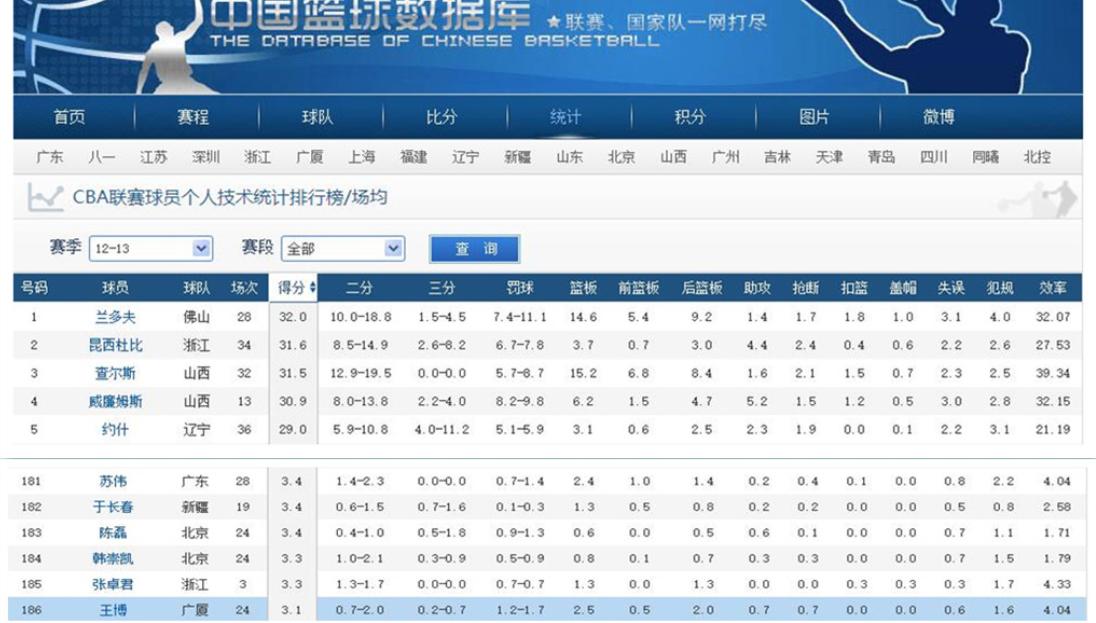Switch to the 积分 standings tab
Viewport: 1096px width, 623px height.
(x=691, y=115)
